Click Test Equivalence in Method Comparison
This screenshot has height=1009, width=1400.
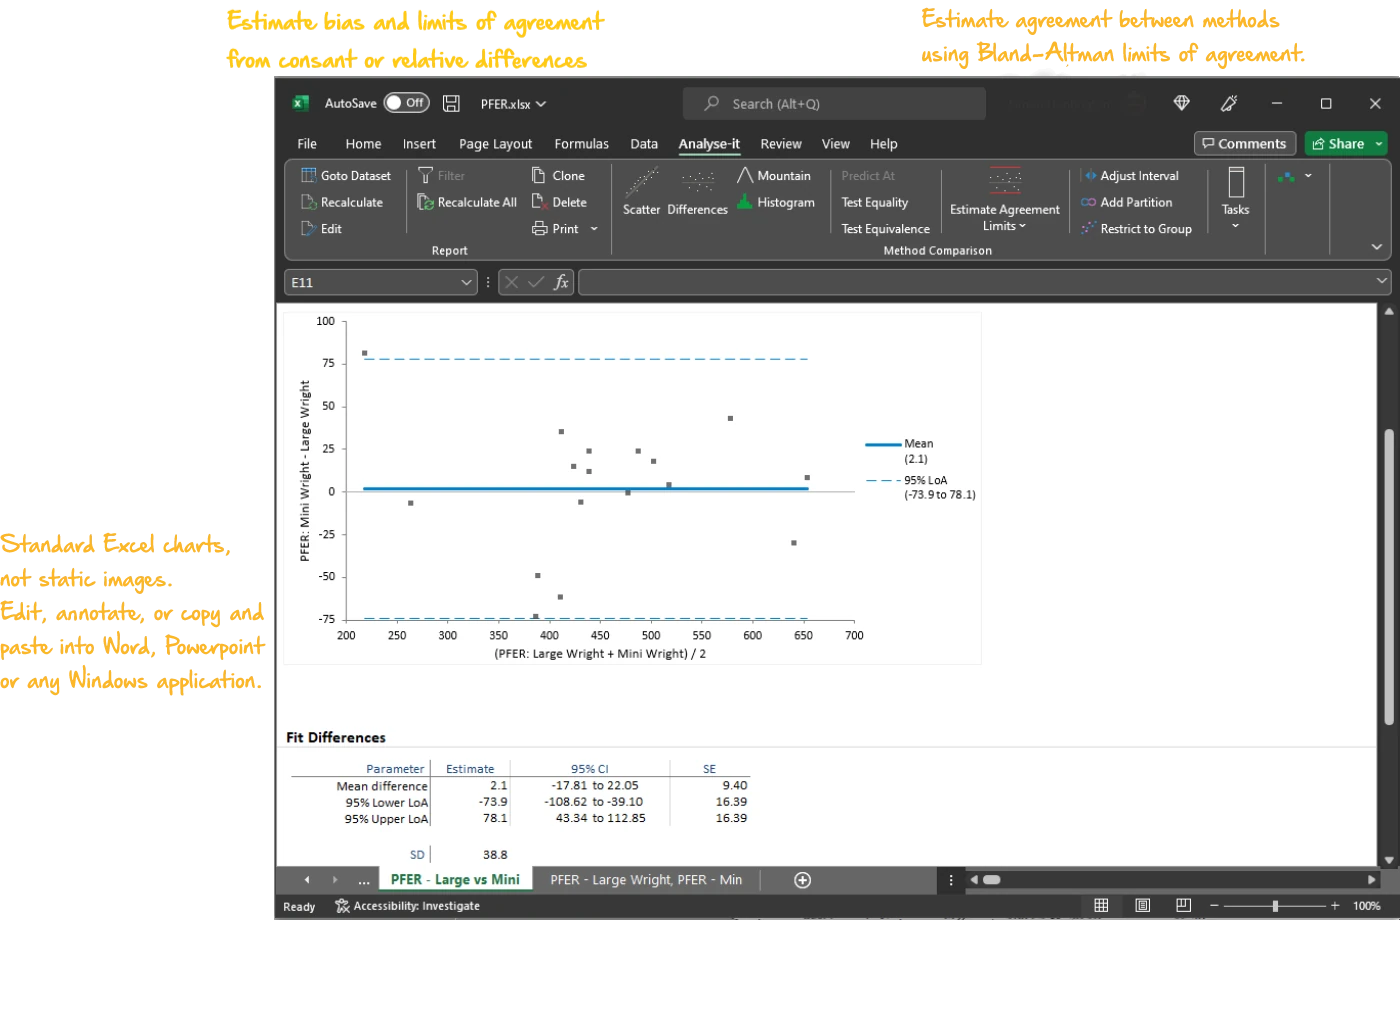886,229
